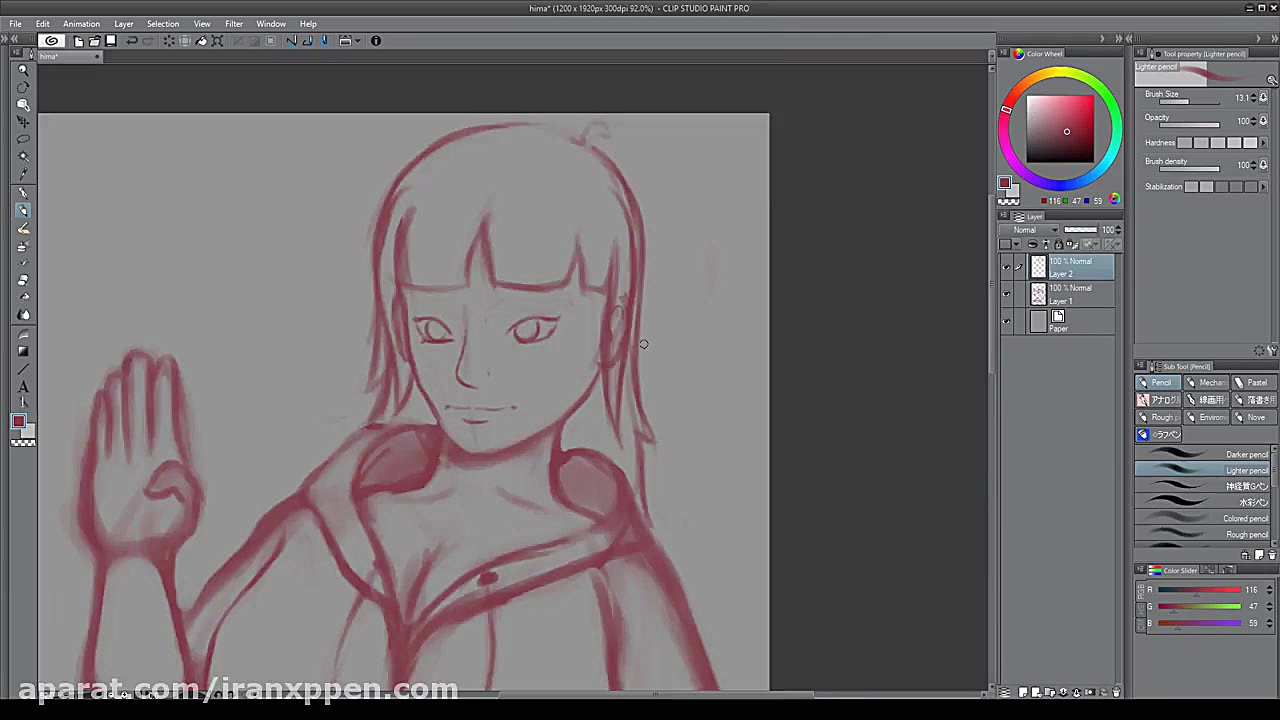Select the Auto select magic wand tool
The width and height of the screenshot is (1280, 720).
(x=23, y=156)
